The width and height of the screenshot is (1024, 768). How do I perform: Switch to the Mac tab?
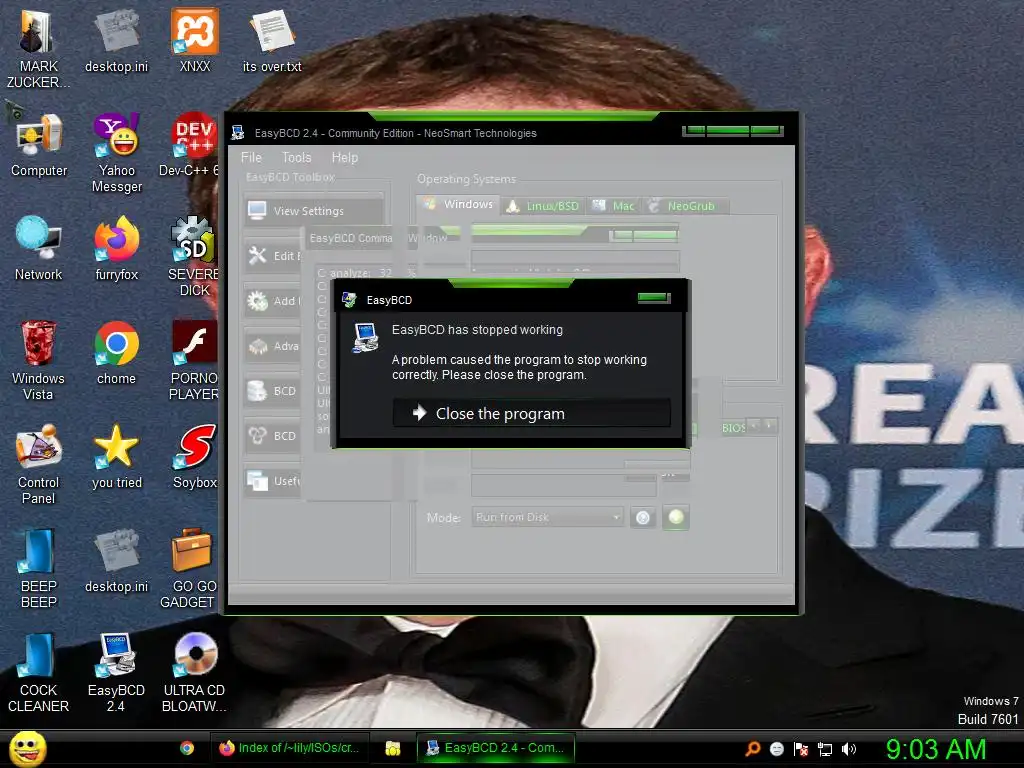[613, 206]
